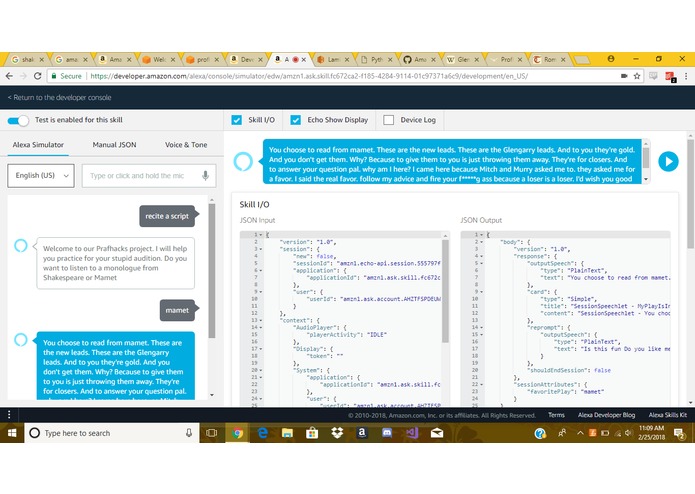Screen dimensions: 695x494
Task: Switch to the Wikipedia Glen browser tab
Action: pos(463,59)
